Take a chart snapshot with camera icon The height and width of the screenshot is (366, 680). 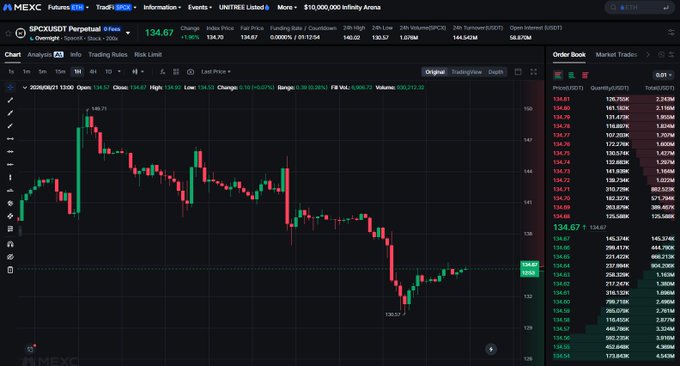pos(190,72)
